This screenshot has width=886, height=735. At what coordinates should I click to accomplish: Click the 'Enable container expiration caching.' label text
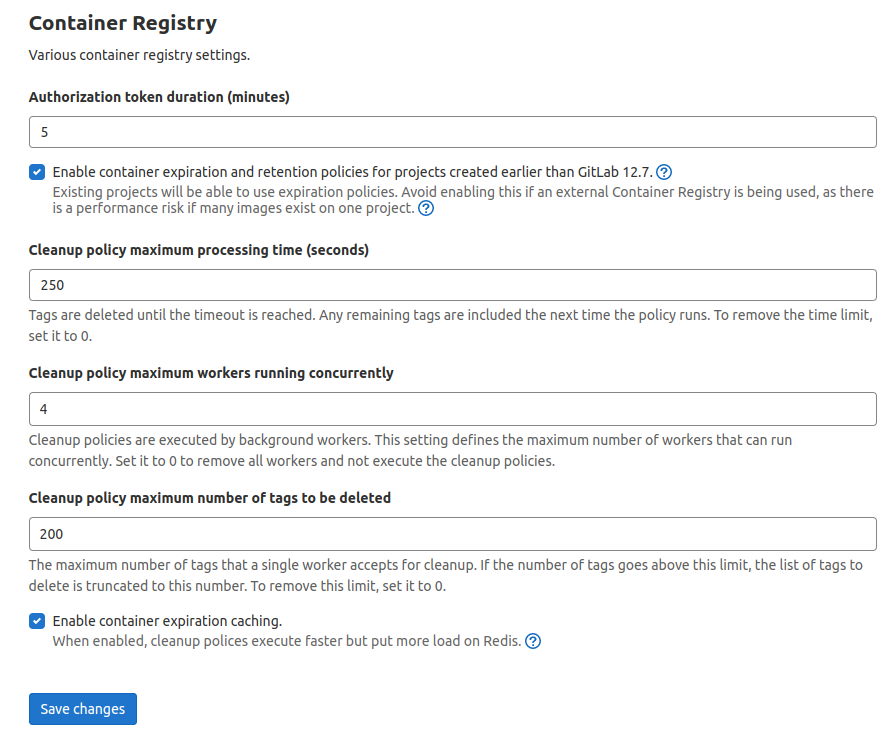pyautogui.click(x=167, y=620)
